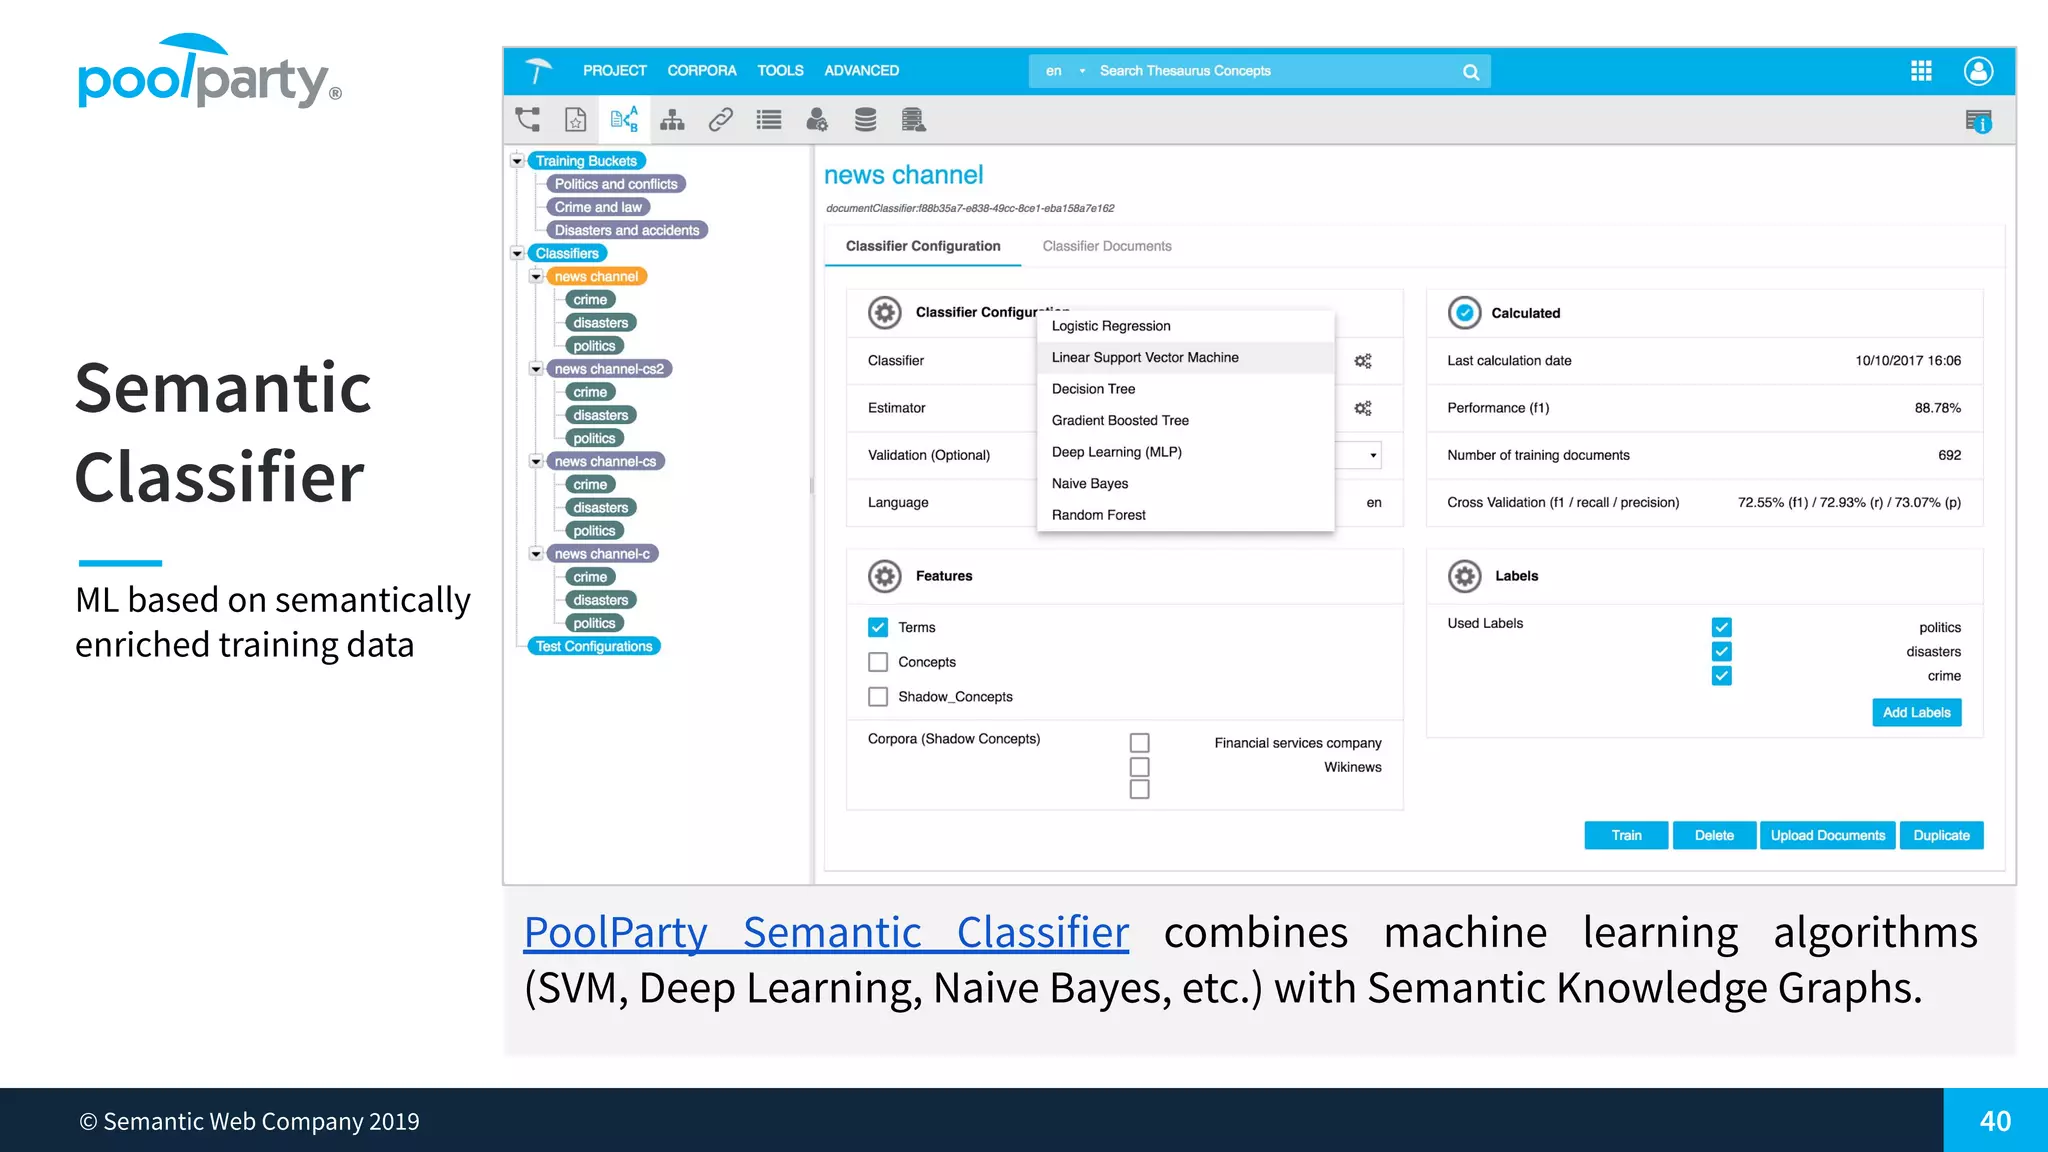Viewport: 2048px width, 1152px height.
Task: Enable the Shadow_Concepts checkbox
Action: [x=878, y=697]
